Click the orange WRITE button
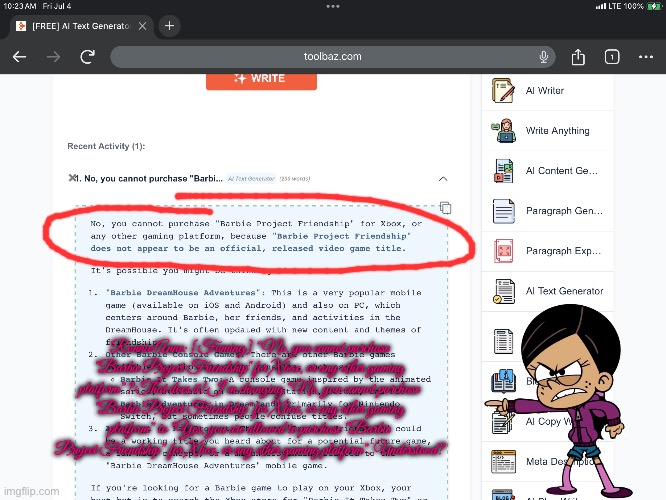 tap(261, 80)
